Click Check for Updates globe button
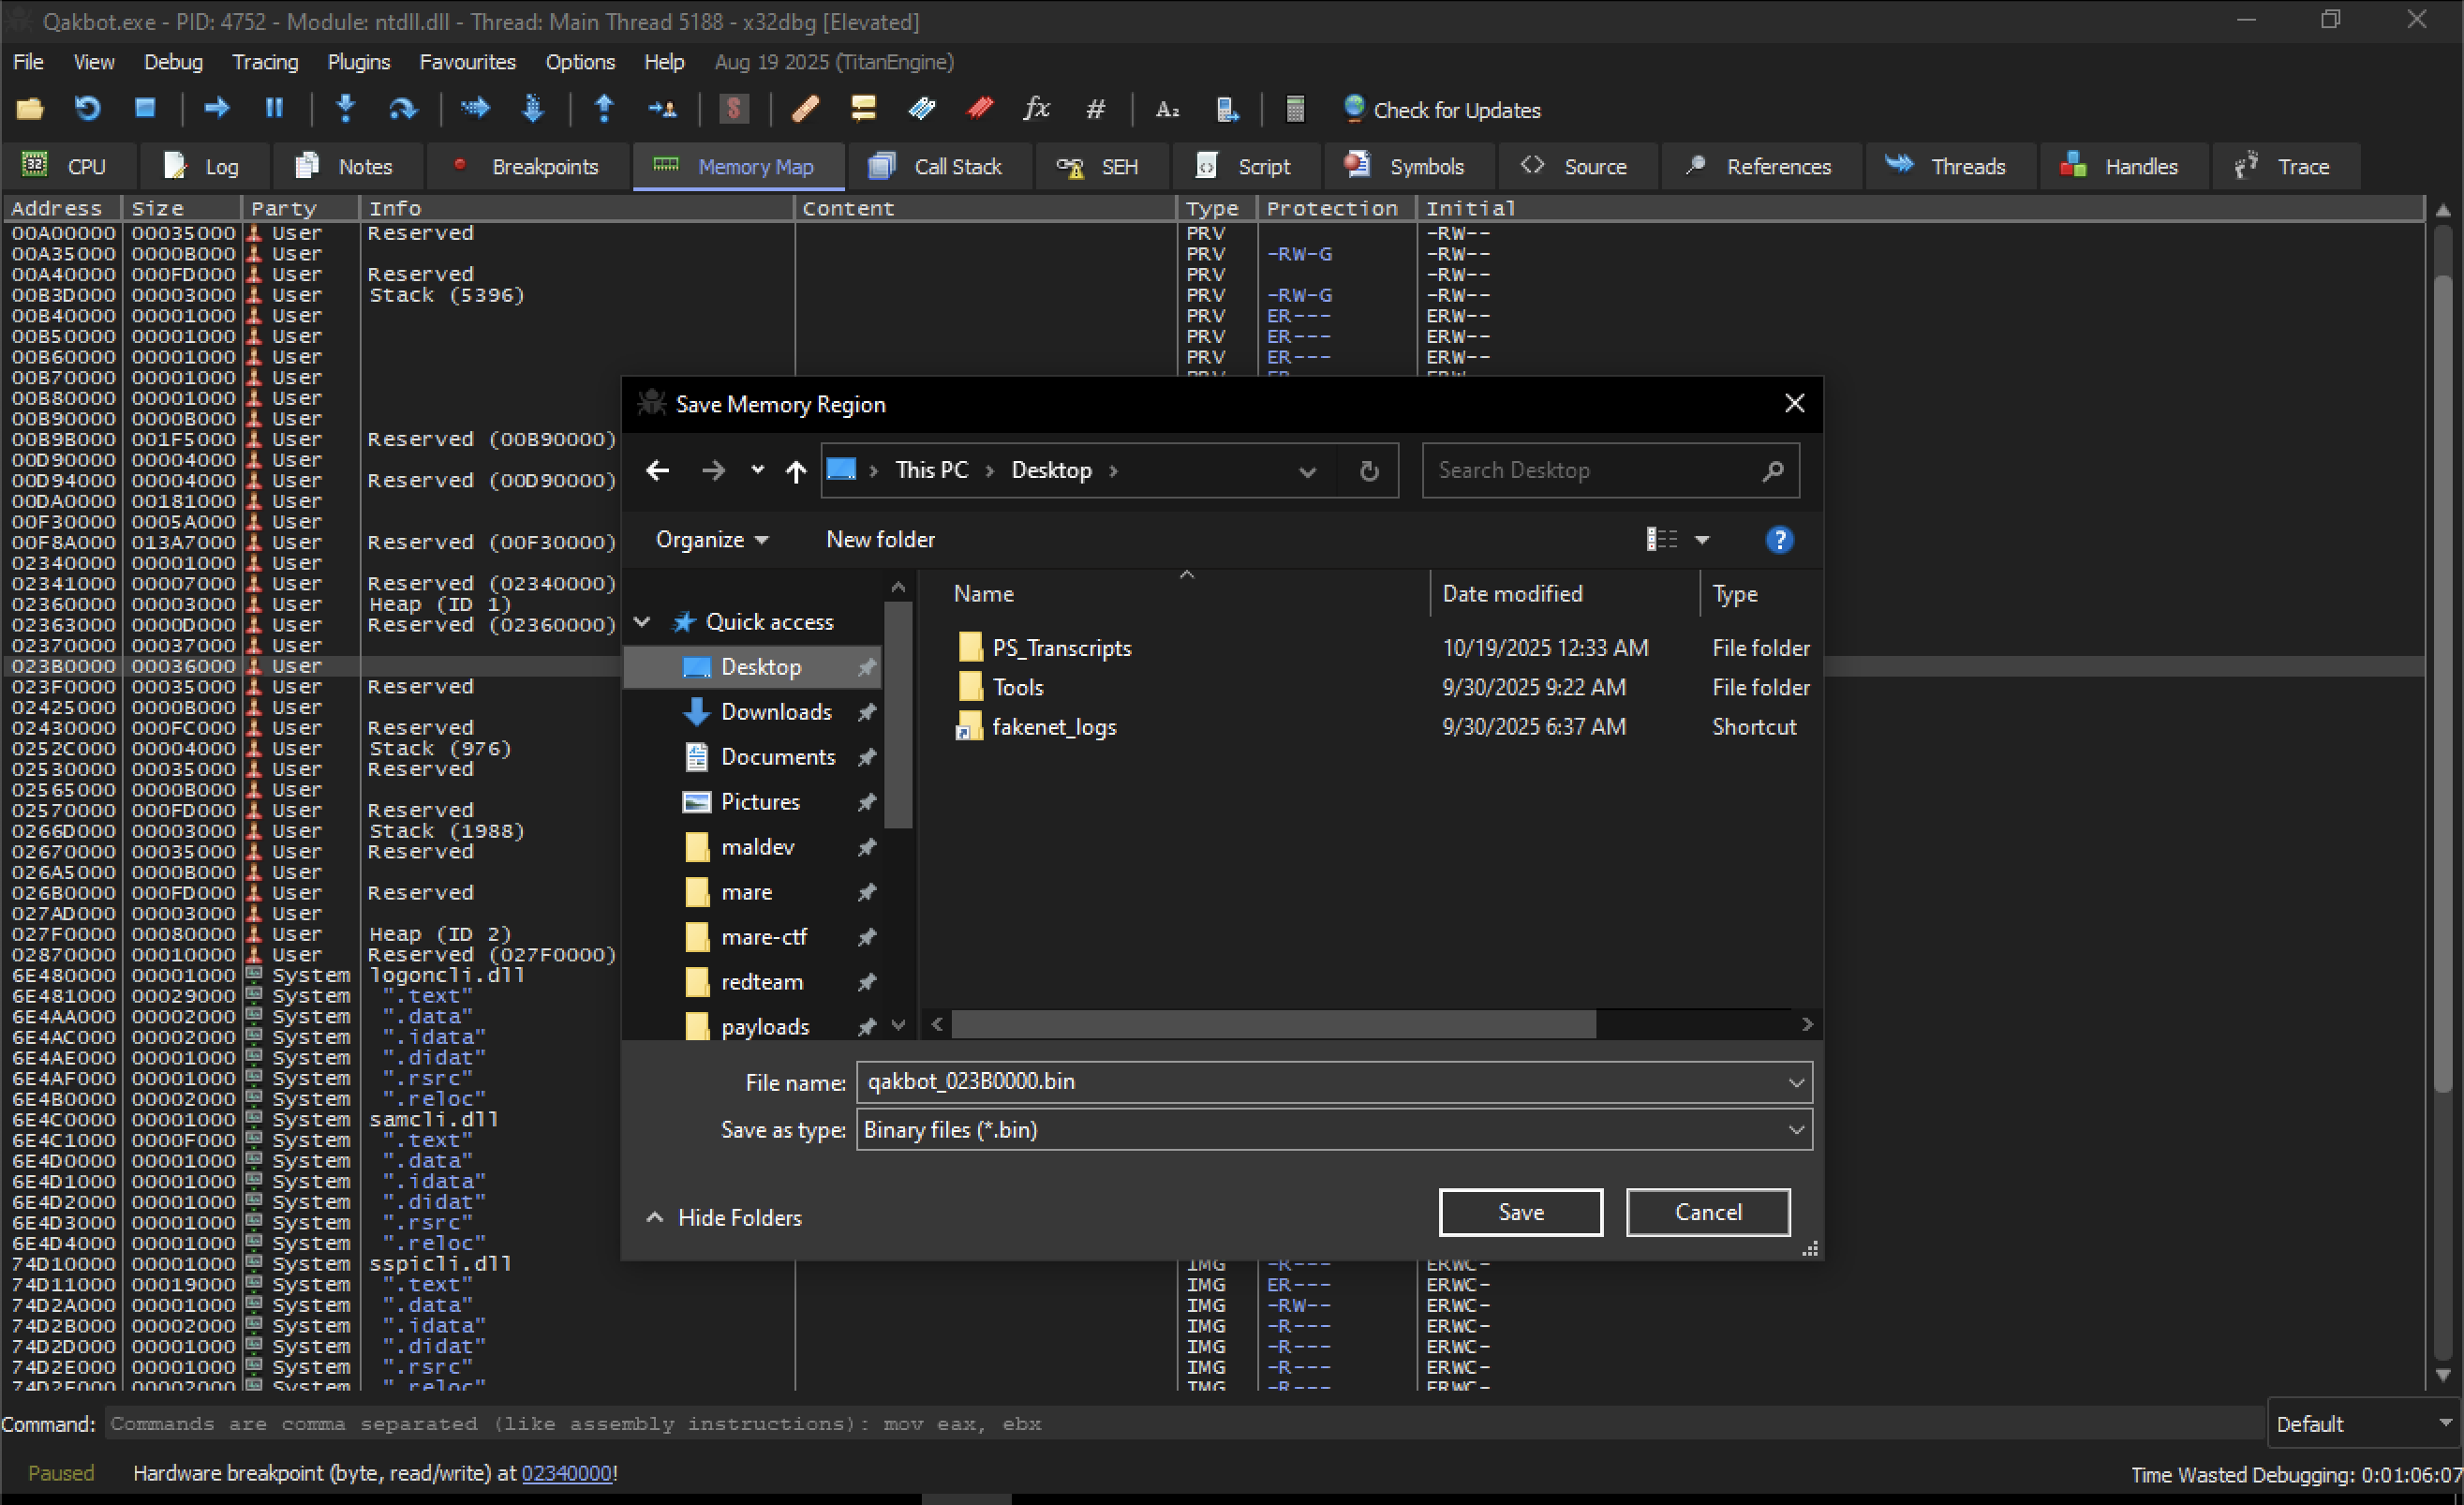The height and width of the screenshot is (1505, 2464). click(x=1441, y=110)
